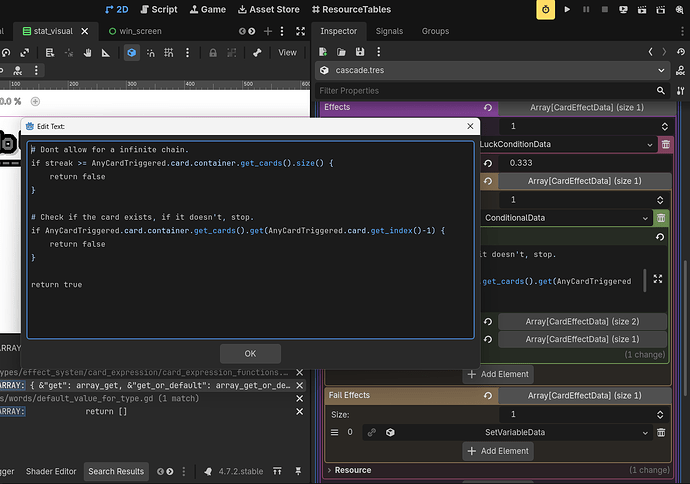Delete the LuckConditionData element
Viewport: 690px width, 484px height.
point(666,144)
